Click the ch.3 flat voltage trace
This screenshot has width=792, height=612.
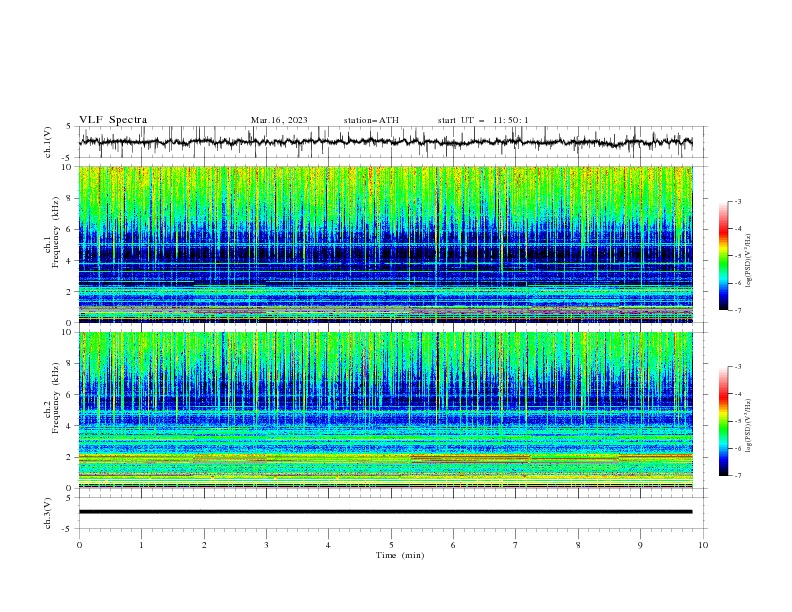(386, 512)
